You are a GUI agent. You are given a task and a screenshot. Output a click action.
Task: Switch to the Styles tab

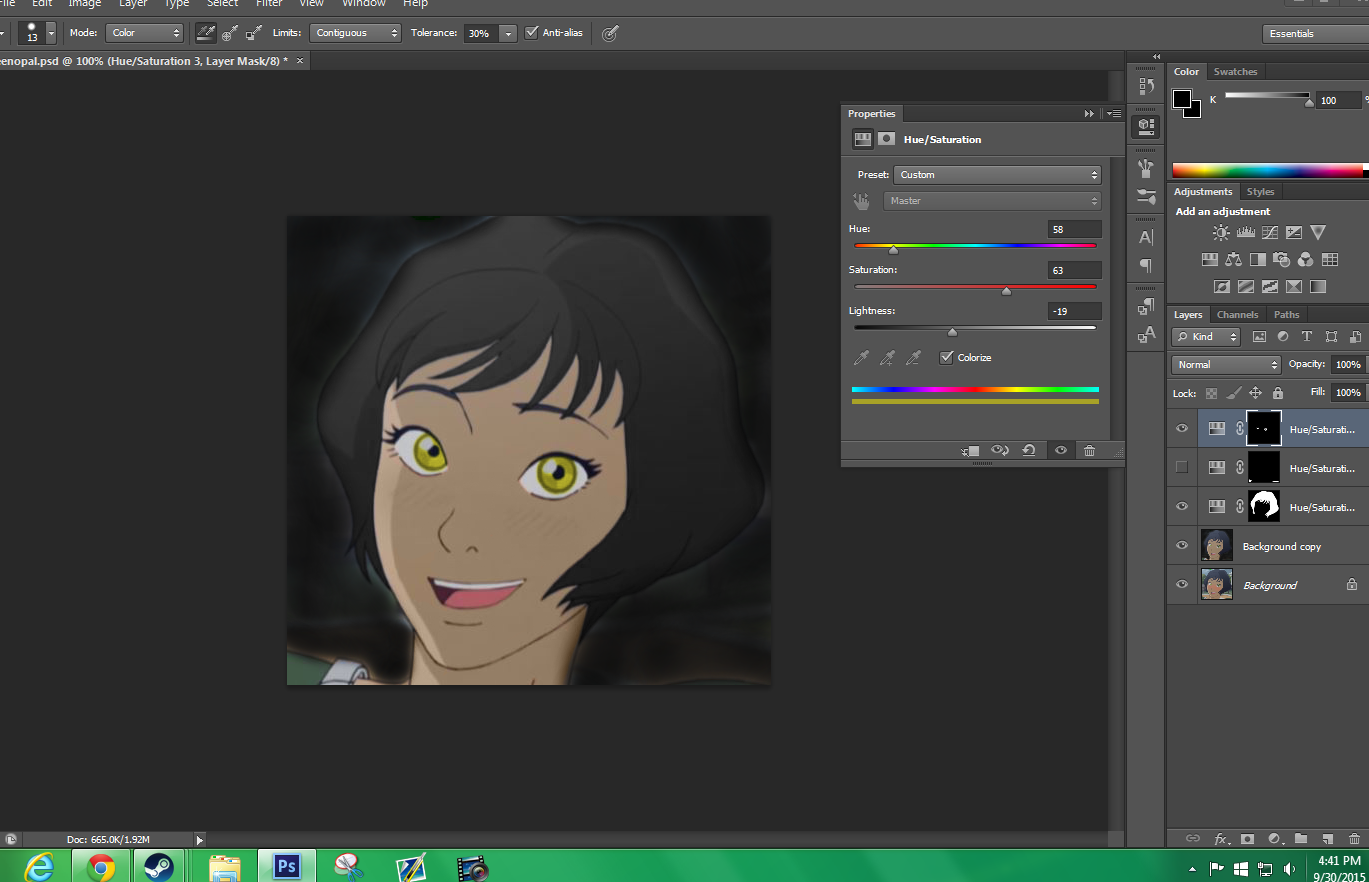(1260, 192)
